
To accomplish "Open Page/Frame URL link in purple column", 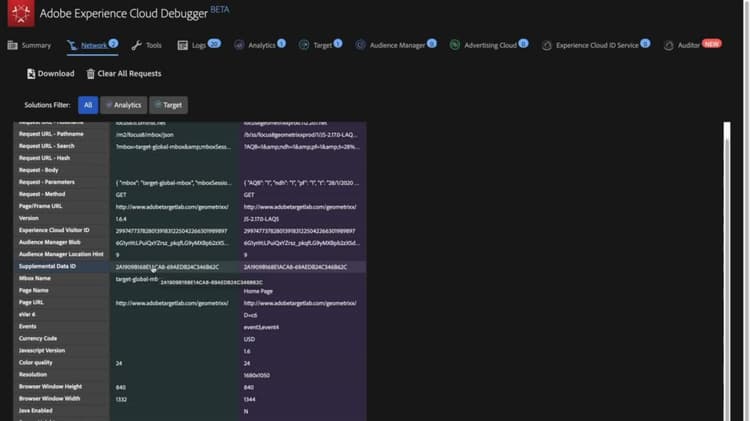I will tap(300, 207).
